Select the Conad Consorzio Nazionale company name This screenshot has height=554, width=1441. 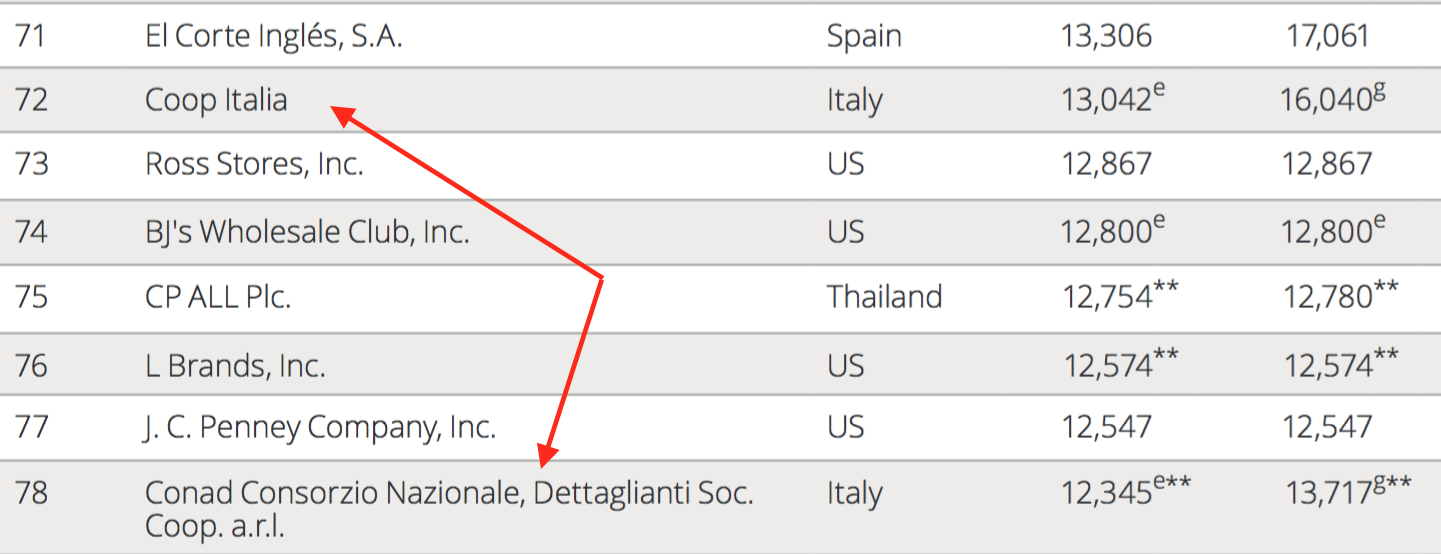[x=448, y=493]
